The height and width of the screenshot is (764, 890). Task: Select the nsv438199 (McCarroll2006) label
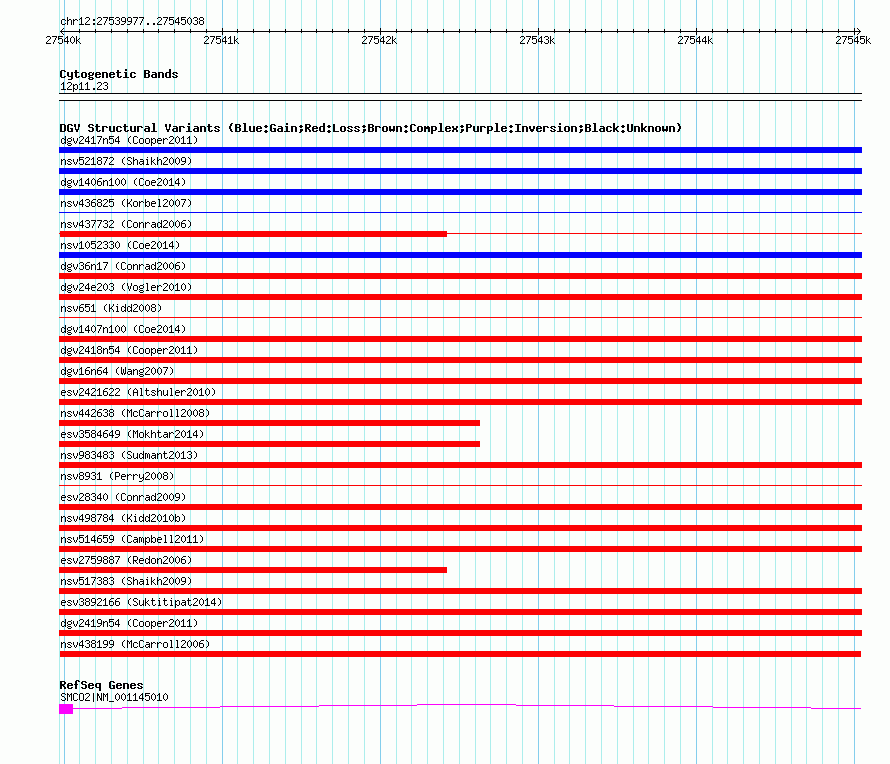(x=135, y=644)
